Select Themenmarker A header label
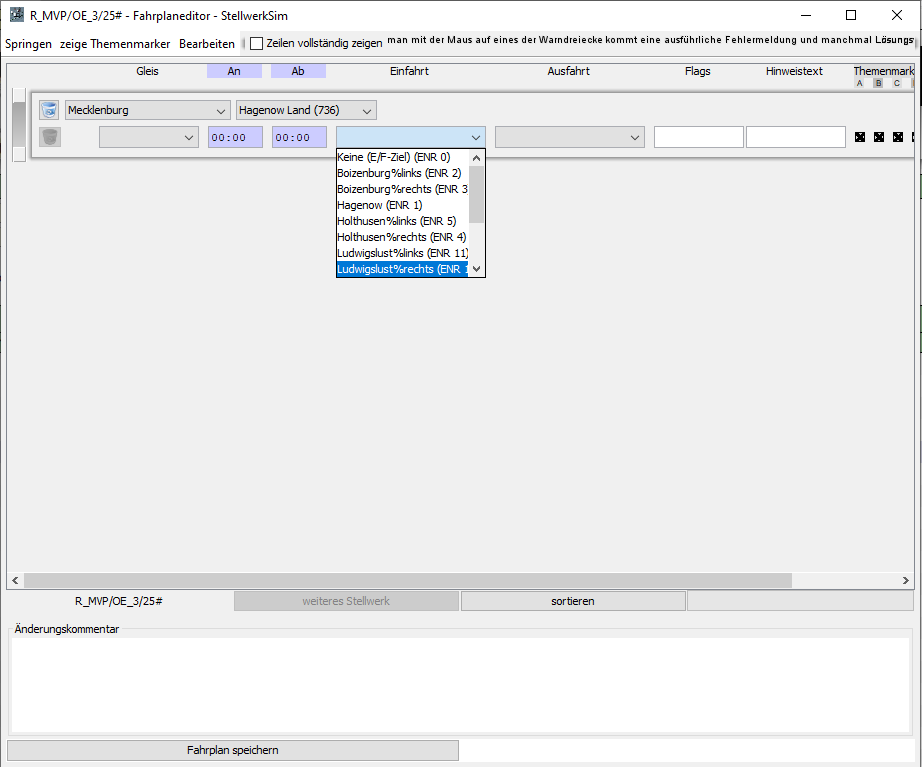922x767 pixels. coord(859,83)
